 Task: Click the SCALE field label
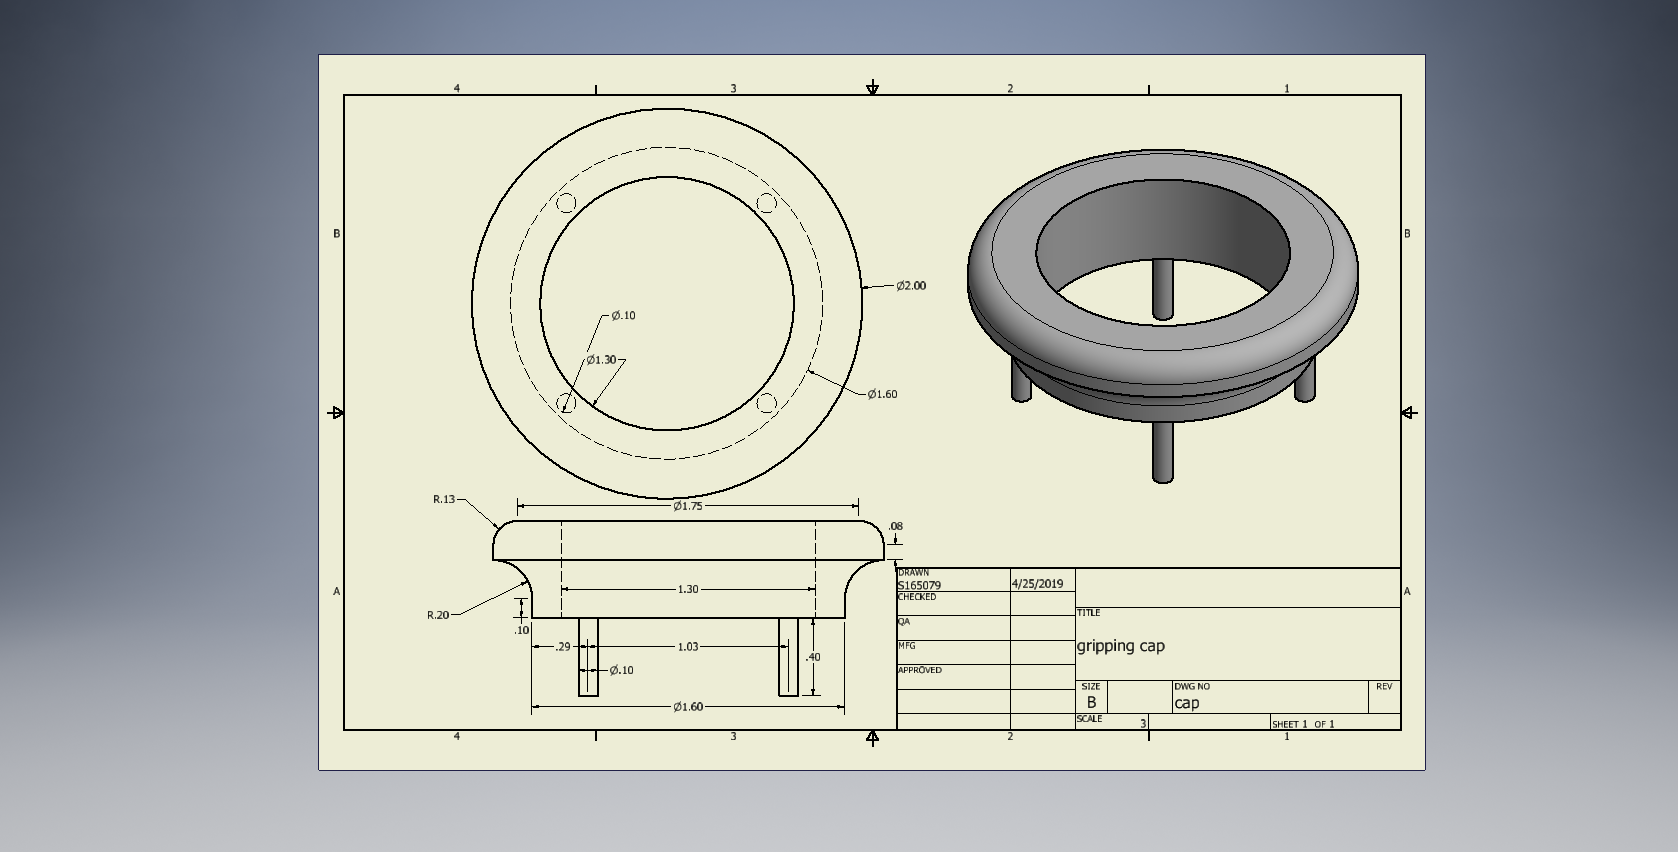(1090, 719)
